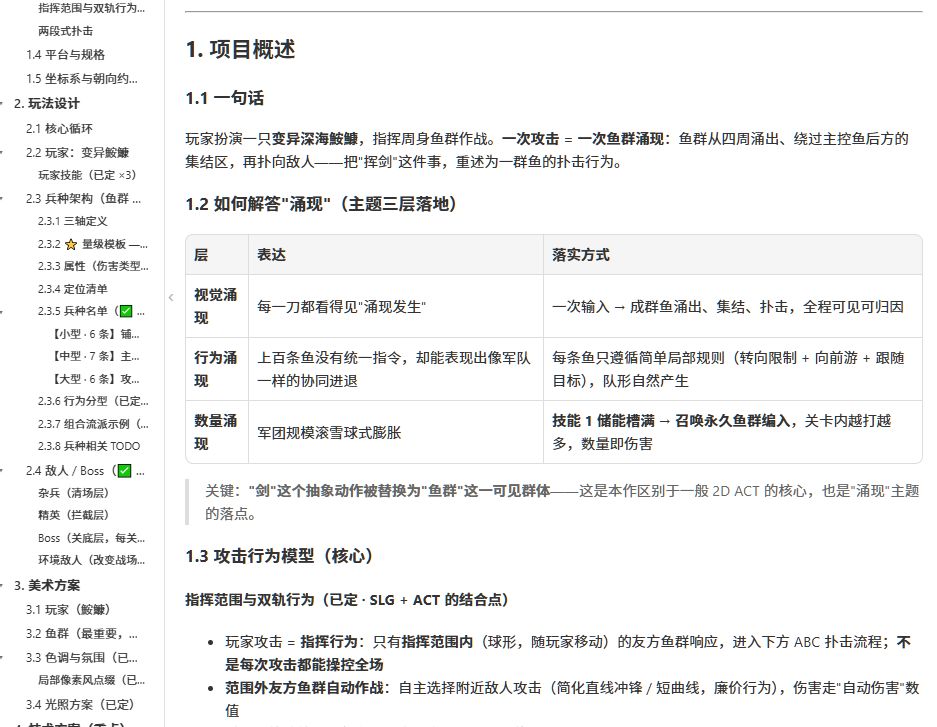Jump to 【小型 · 6 条】 entry
The width and height of the screenshot is (937, 727).
pos(94,334)
